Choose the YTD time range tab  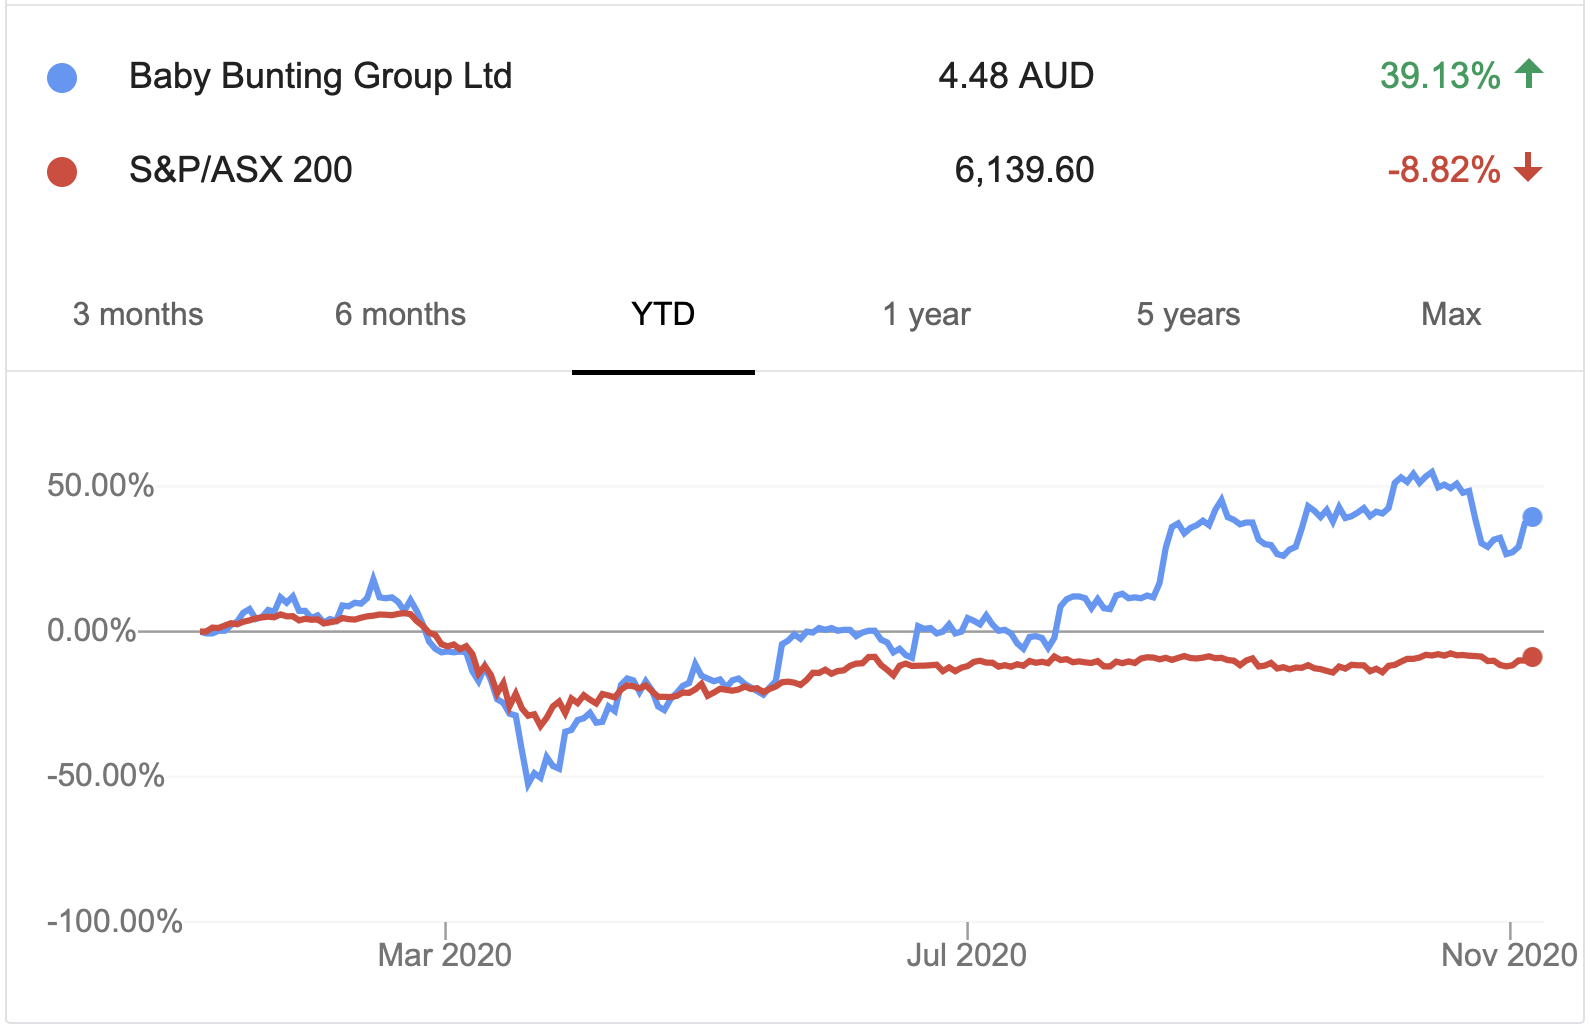(663, 314)
